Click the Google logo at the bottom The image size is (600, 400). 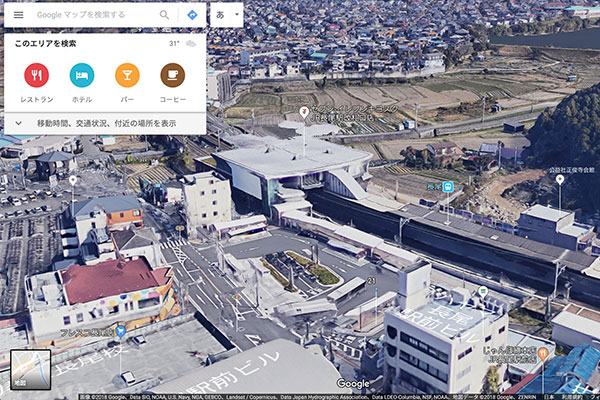point(353,383)
